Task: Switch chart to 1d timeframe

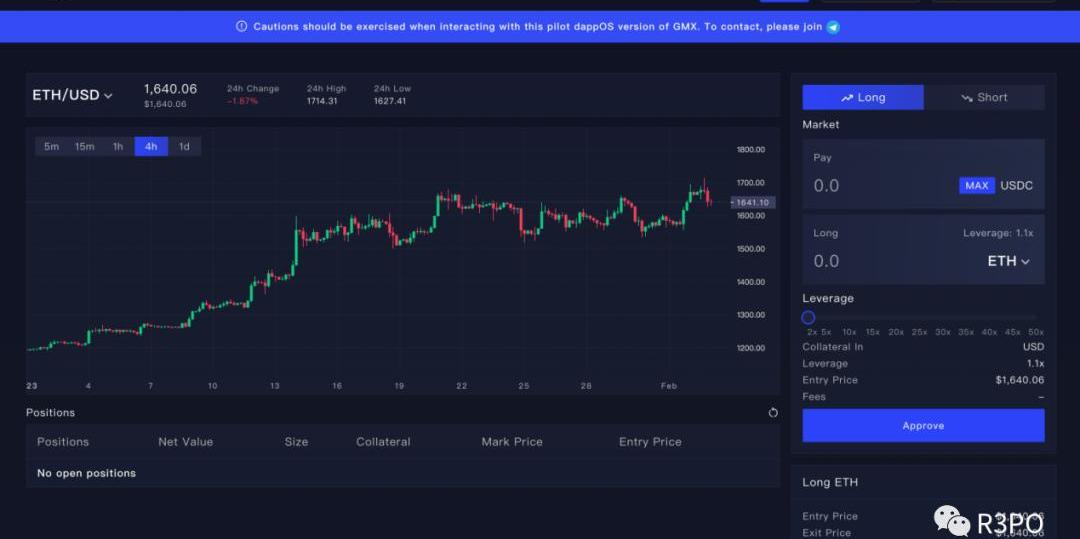Action: coord(184,147)
